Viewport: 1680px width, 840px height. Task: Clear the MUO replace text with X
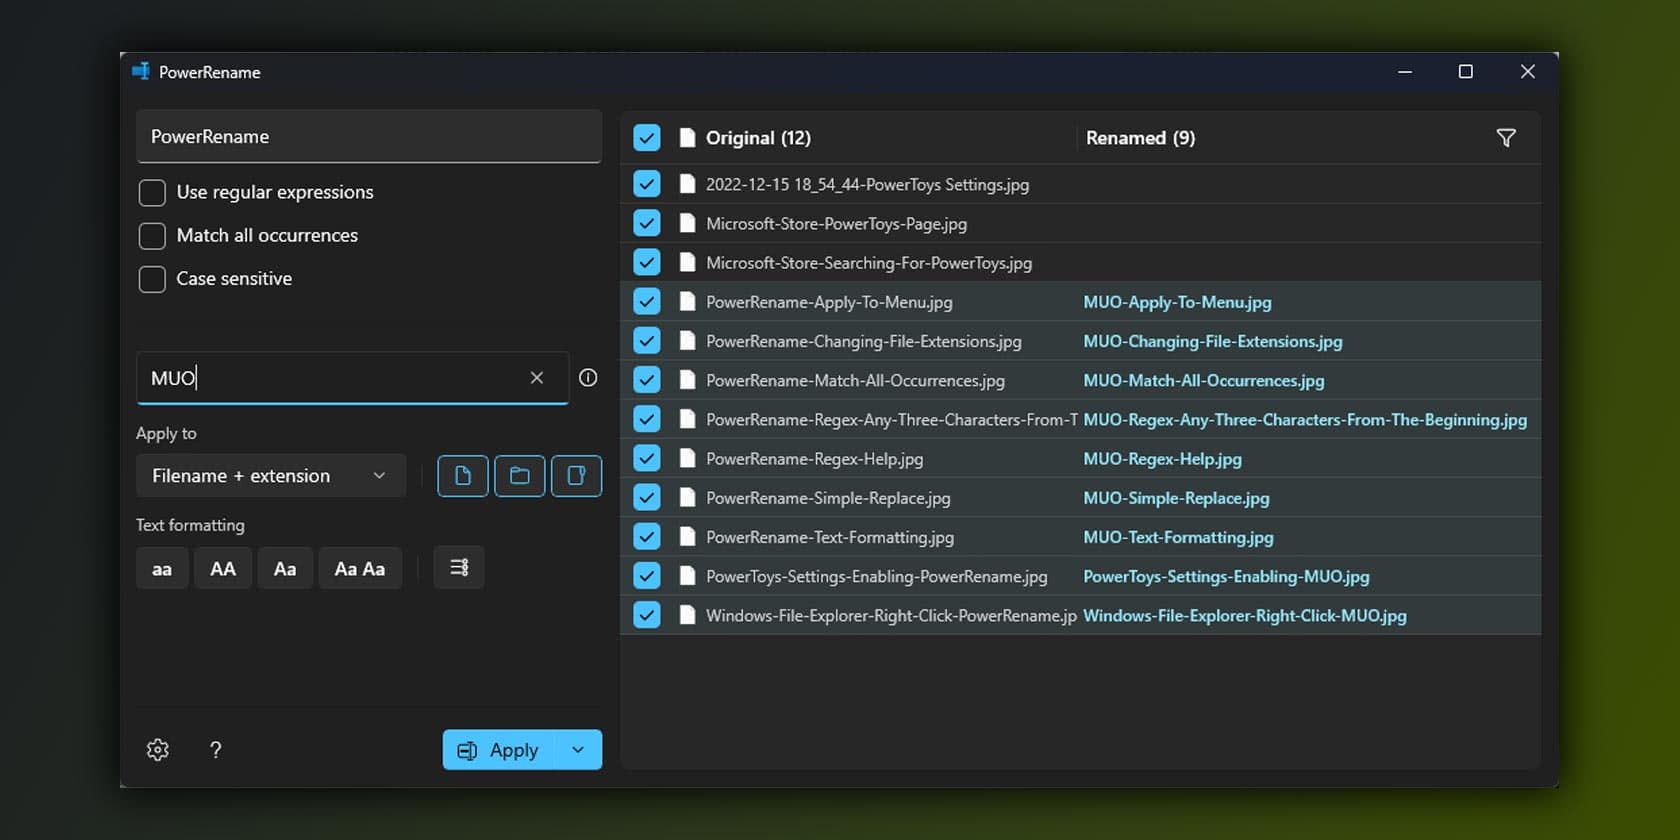[537, 378]
